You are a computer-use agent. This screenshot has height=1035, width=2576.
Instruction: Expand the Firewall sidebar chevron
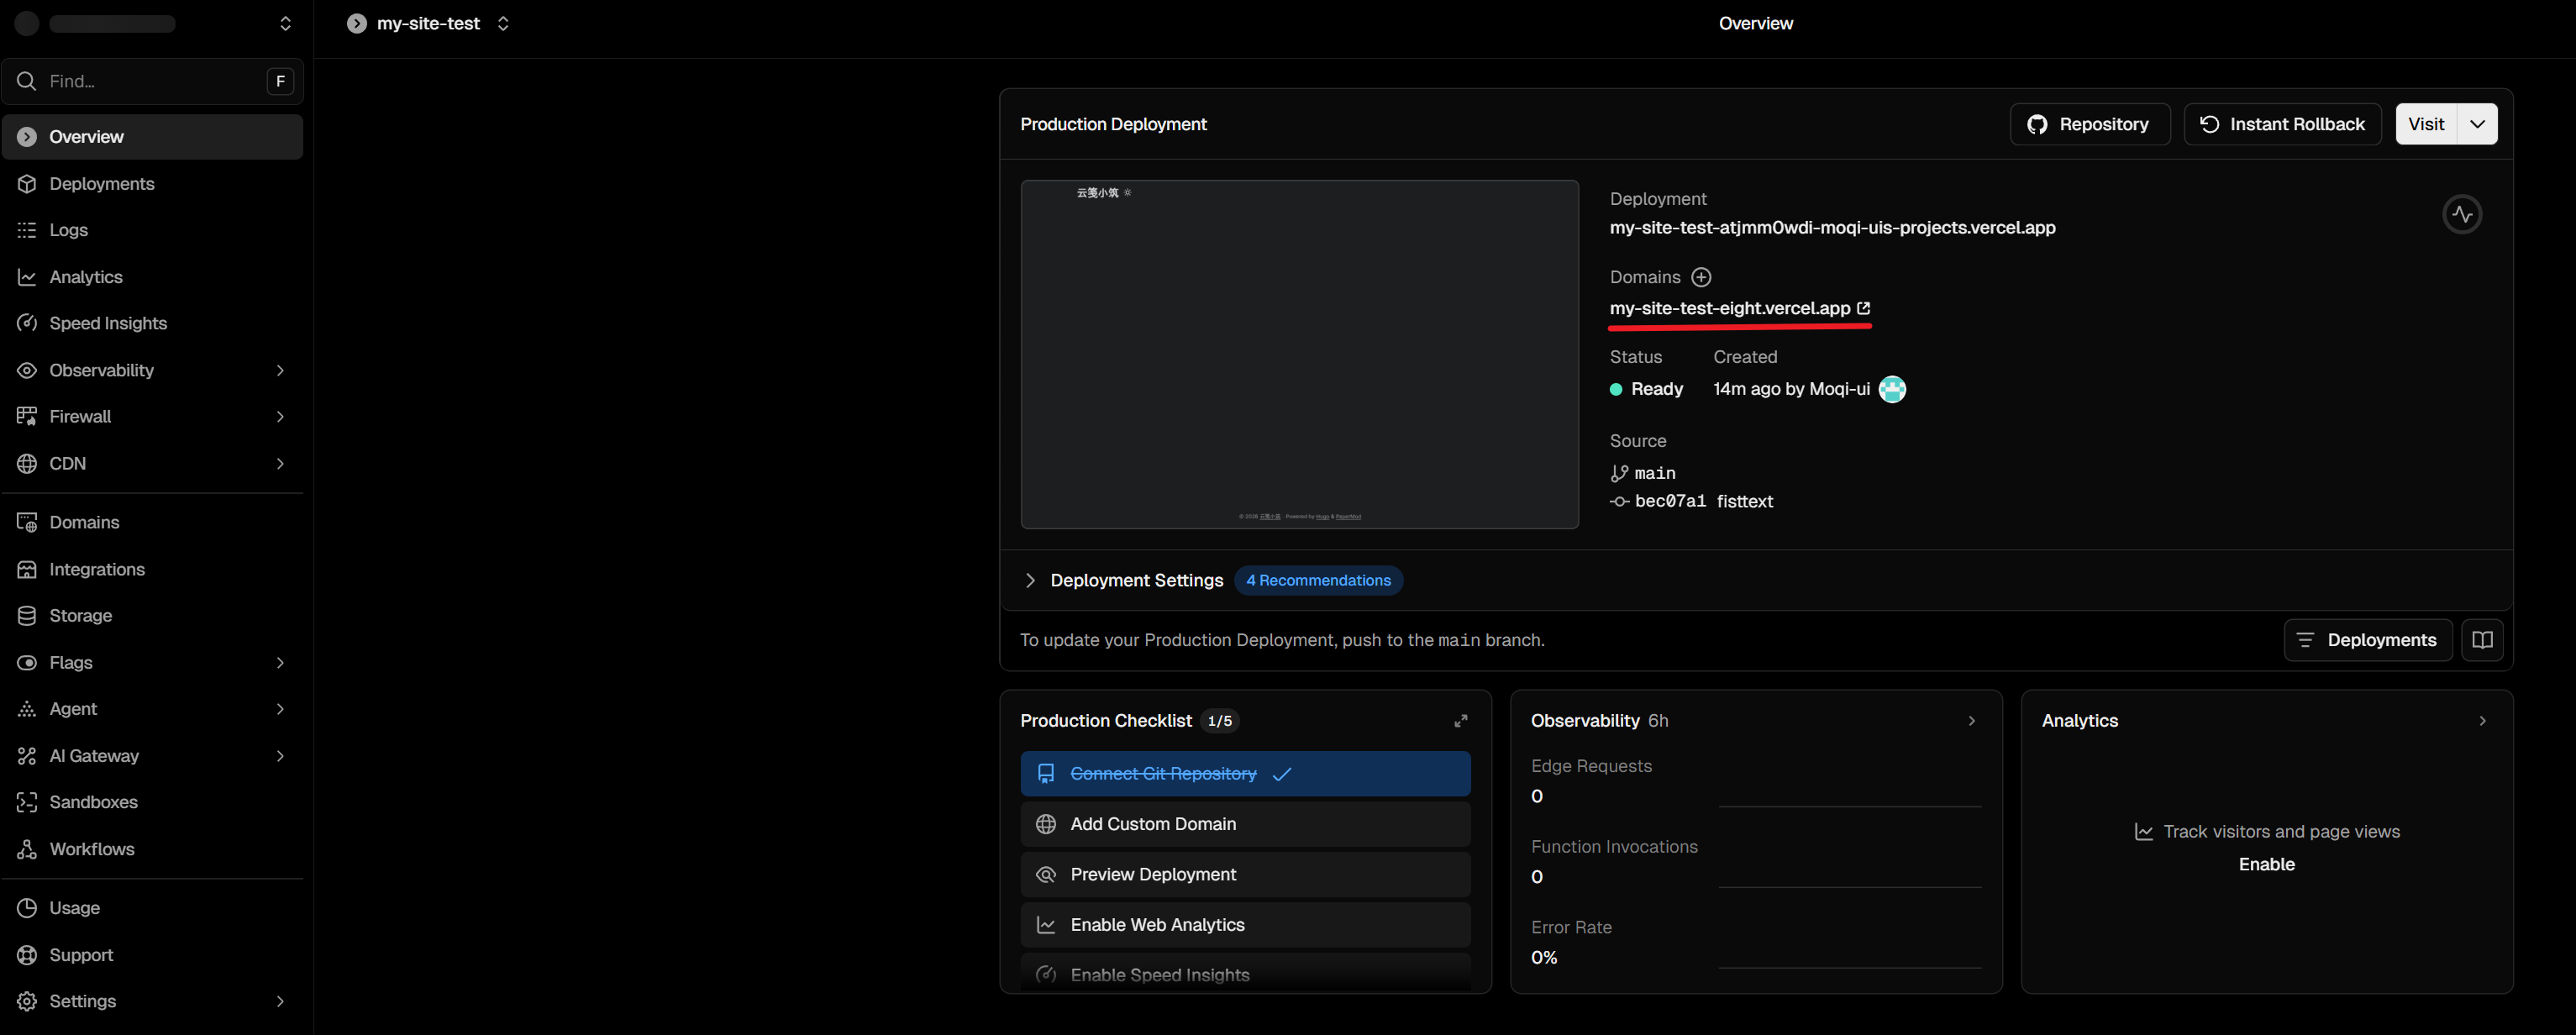[x=280, y=416]
